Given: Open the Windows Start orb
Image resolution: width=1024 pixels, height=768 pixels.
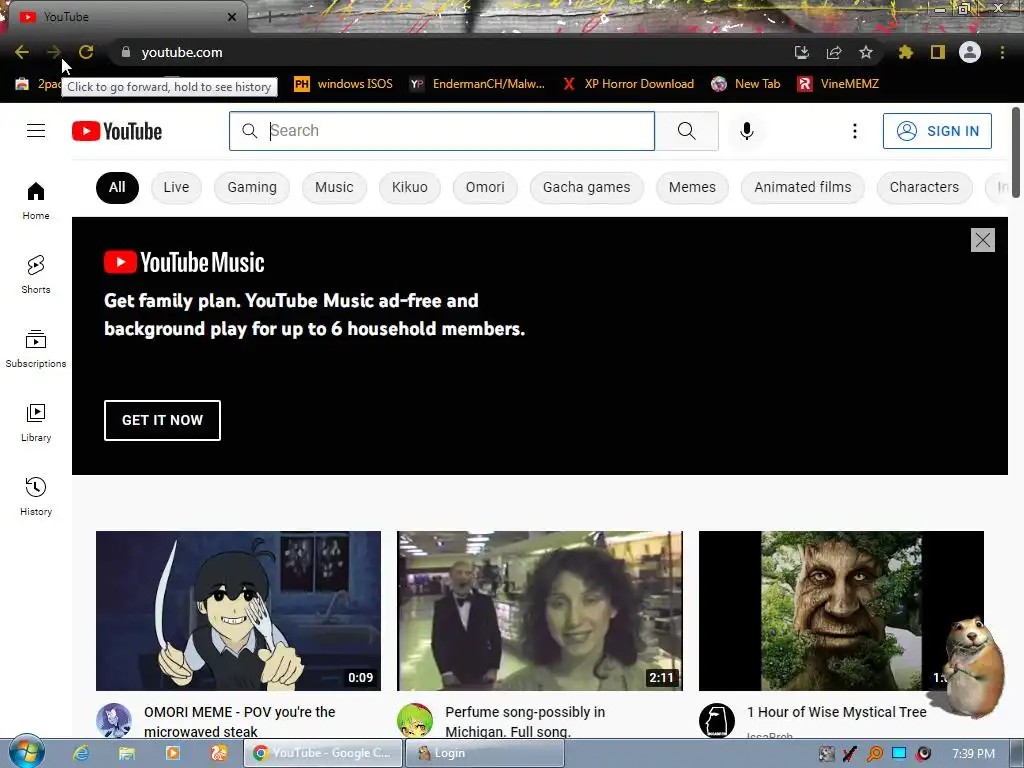Looking at the screenshot, I should point(26,752).
